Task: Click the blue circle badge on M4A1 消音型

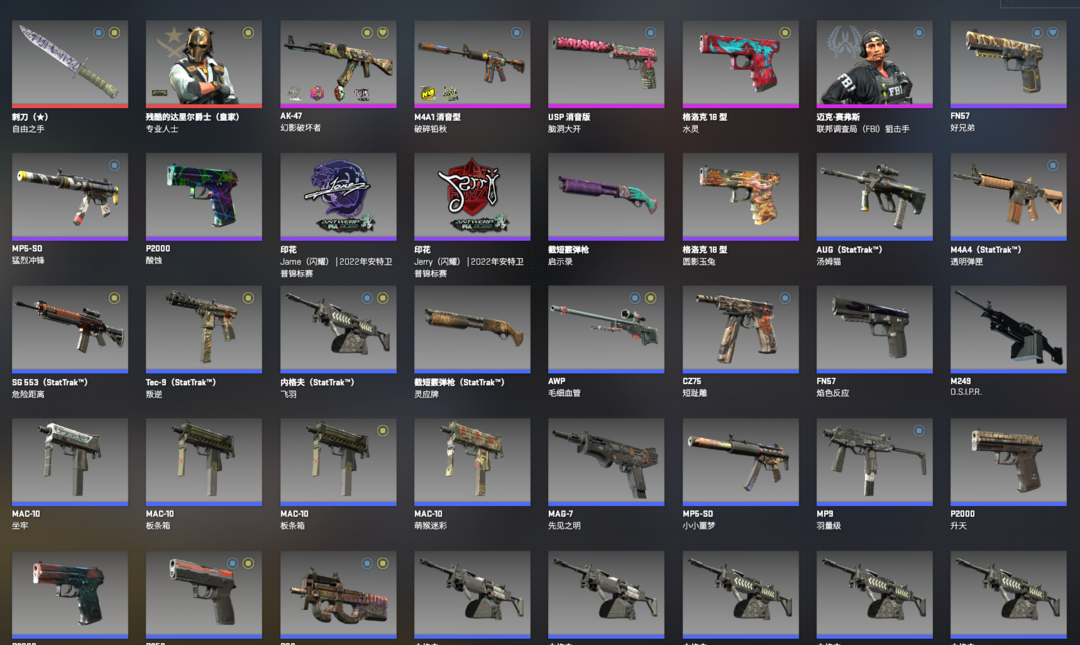Action: 517,32
